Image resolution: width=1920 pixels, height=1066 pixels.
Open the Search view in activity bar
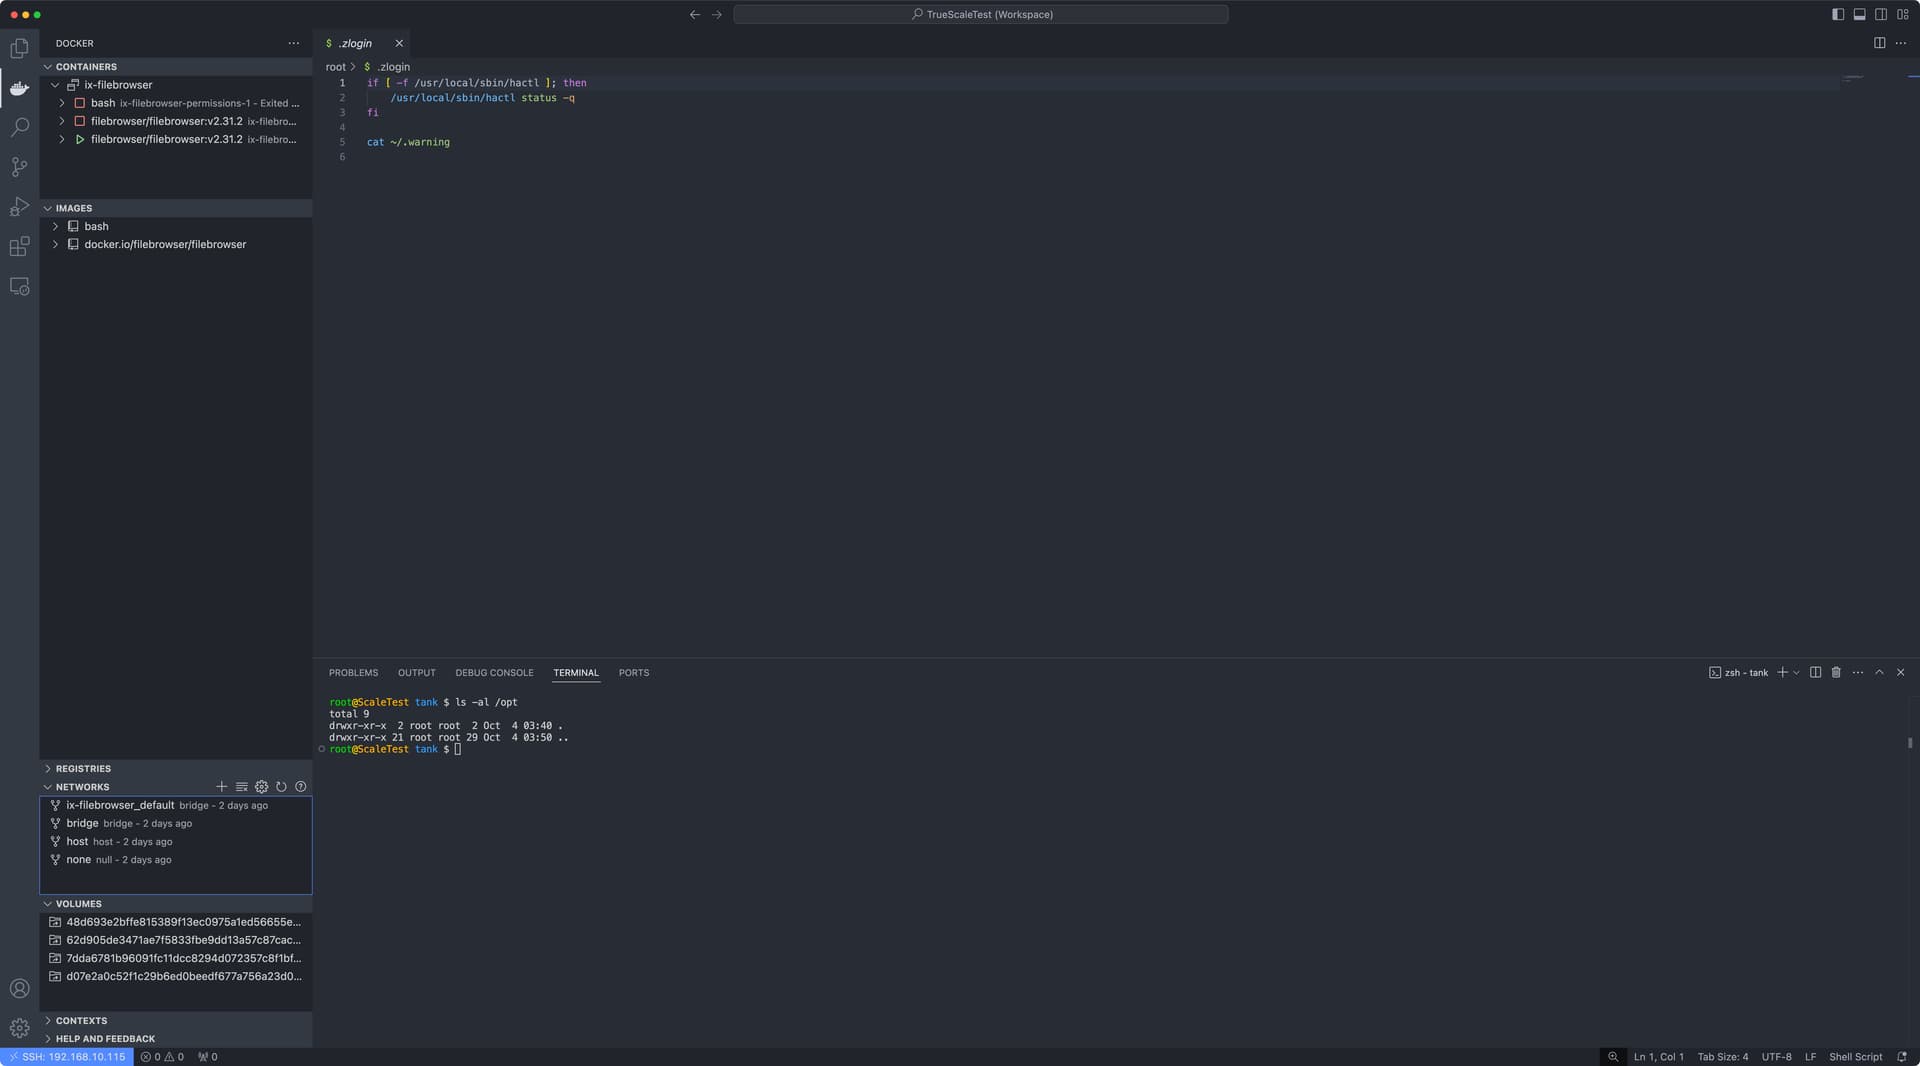tap(19, 128)
